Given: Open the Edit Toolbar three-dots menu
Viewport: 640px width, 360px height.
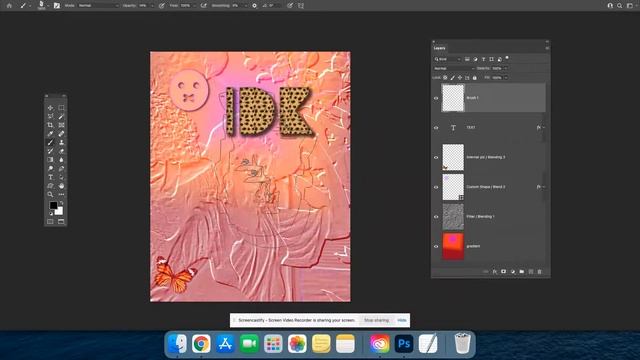Looking at the screenshot, I should pos(61,194).
